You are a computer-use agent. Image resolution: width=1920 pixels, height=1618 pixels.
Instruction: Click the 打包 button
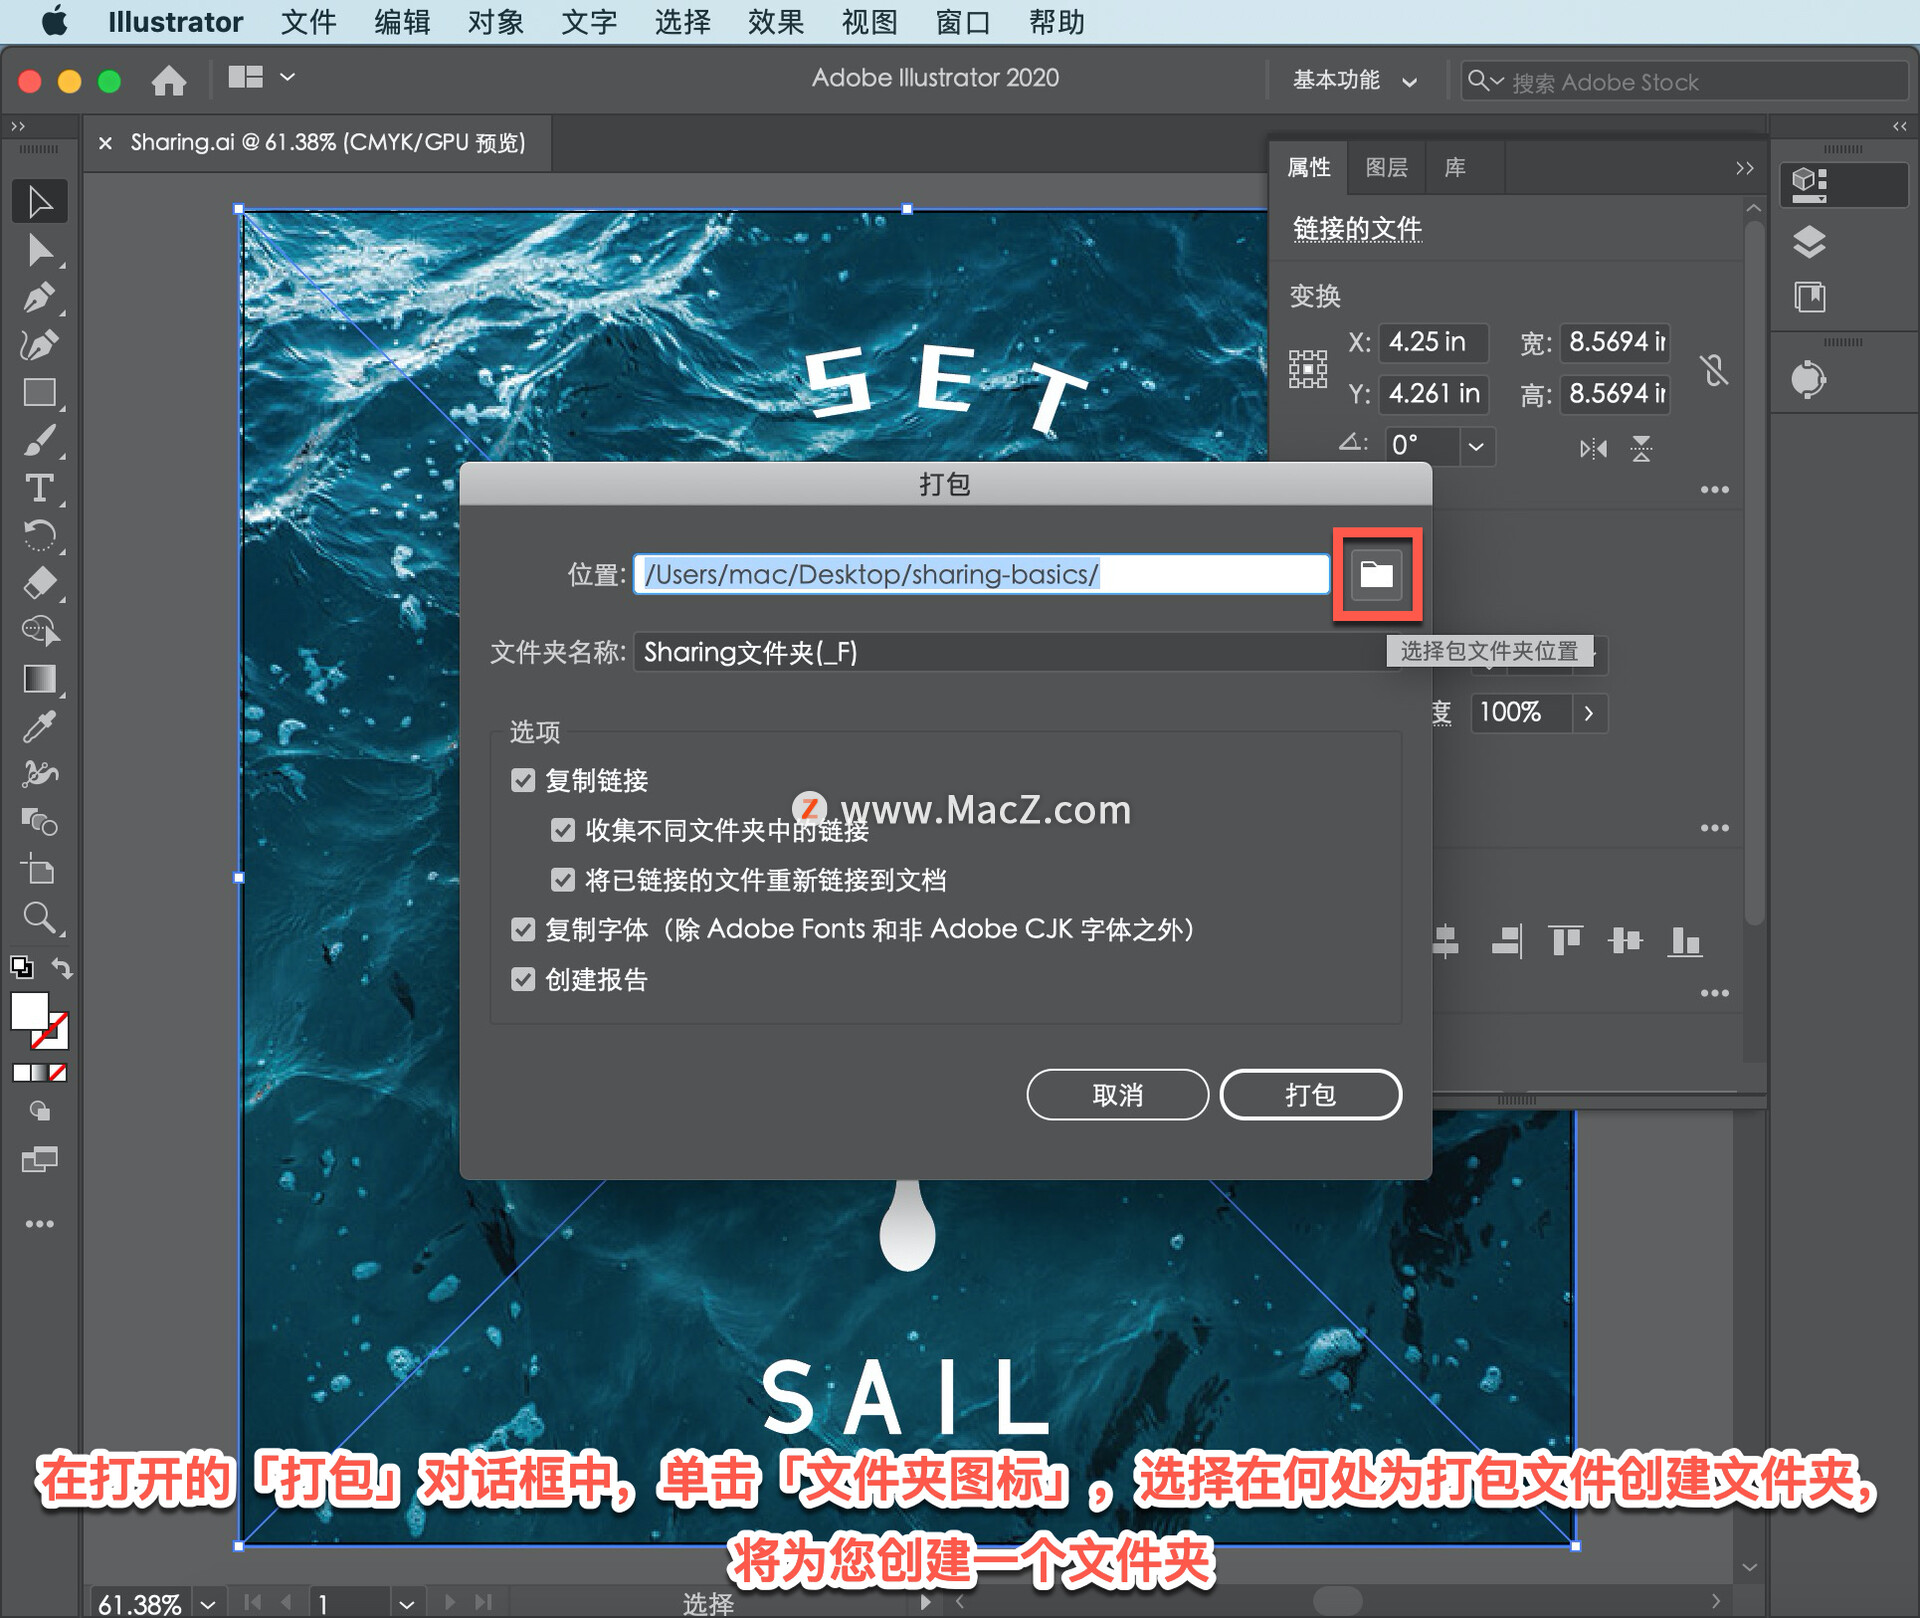coord(1310,1095)
